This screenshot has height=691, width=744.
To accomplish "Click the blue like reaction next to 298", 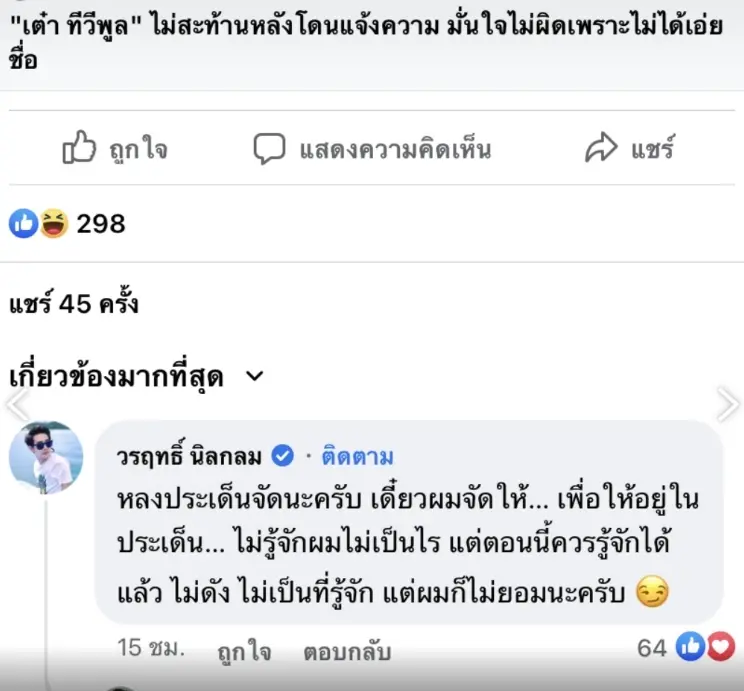I will tap(23, 223).
